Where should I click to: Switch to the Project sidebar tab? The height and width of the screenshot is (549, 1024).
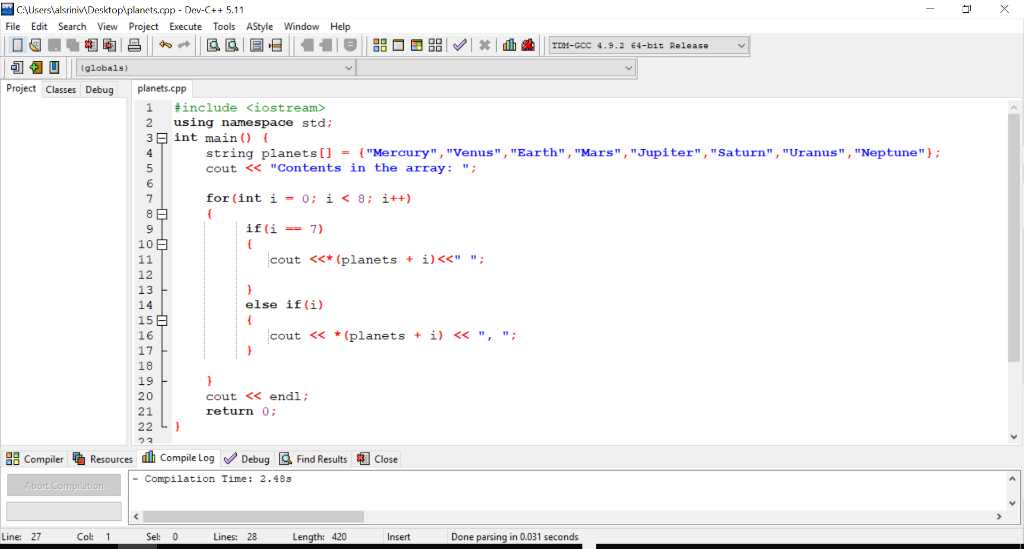tap(21, 88)
